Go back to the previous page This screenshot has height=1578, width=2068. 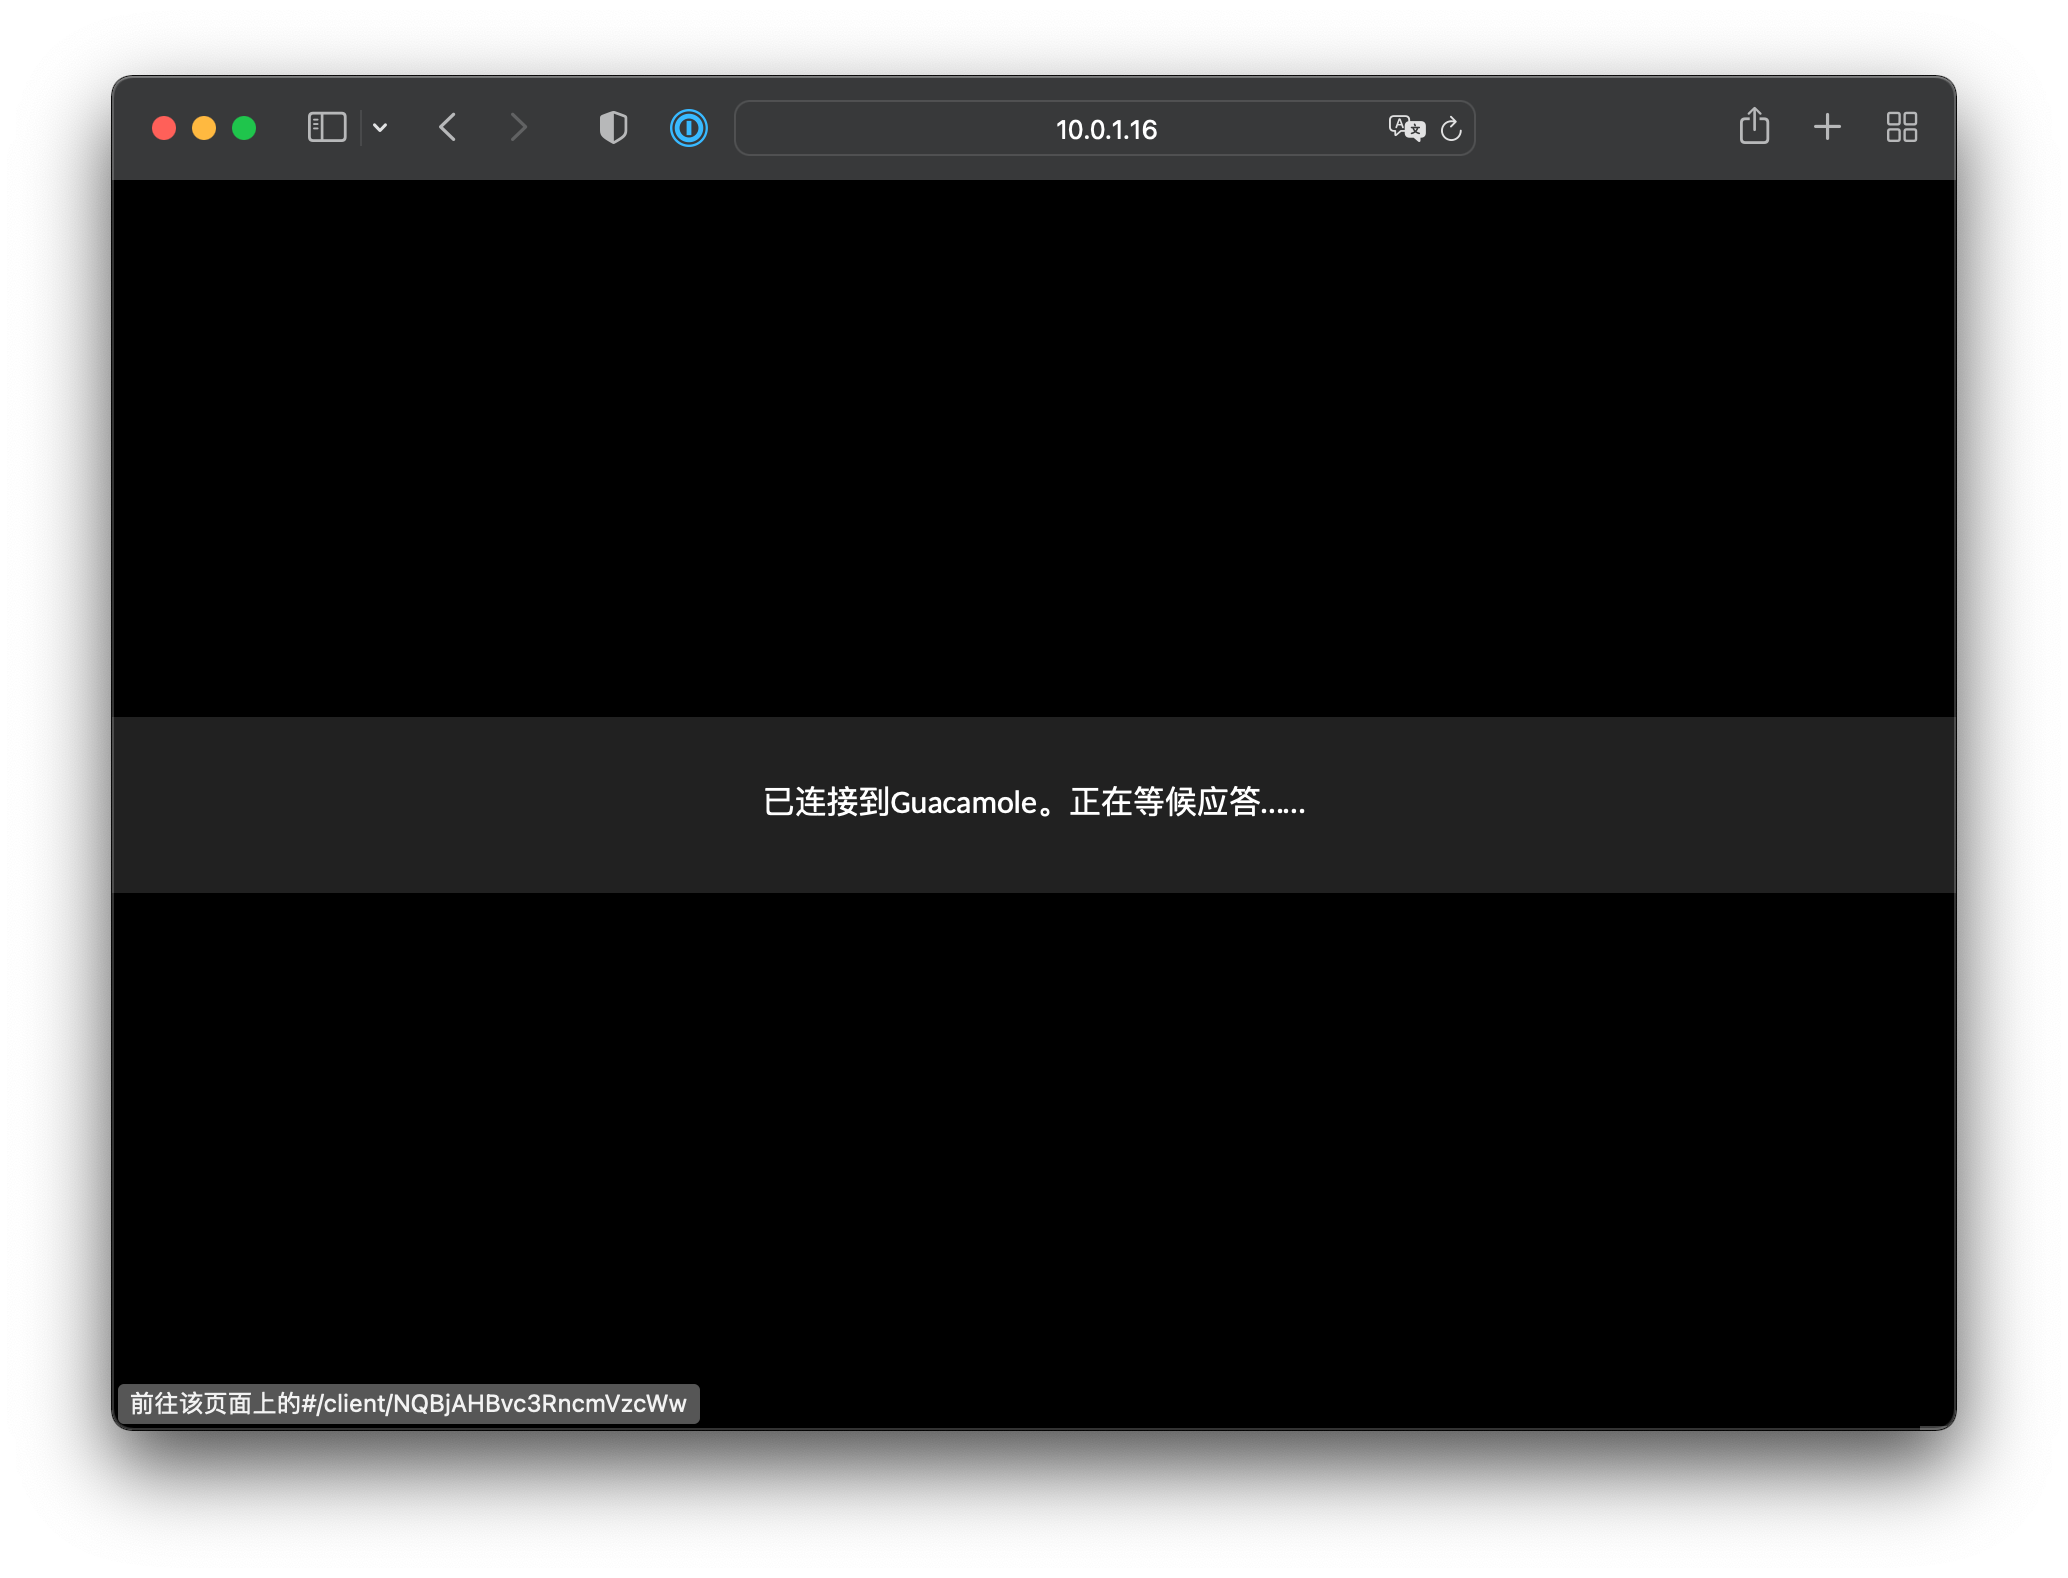pyautogui.click(x=448, y=128)
